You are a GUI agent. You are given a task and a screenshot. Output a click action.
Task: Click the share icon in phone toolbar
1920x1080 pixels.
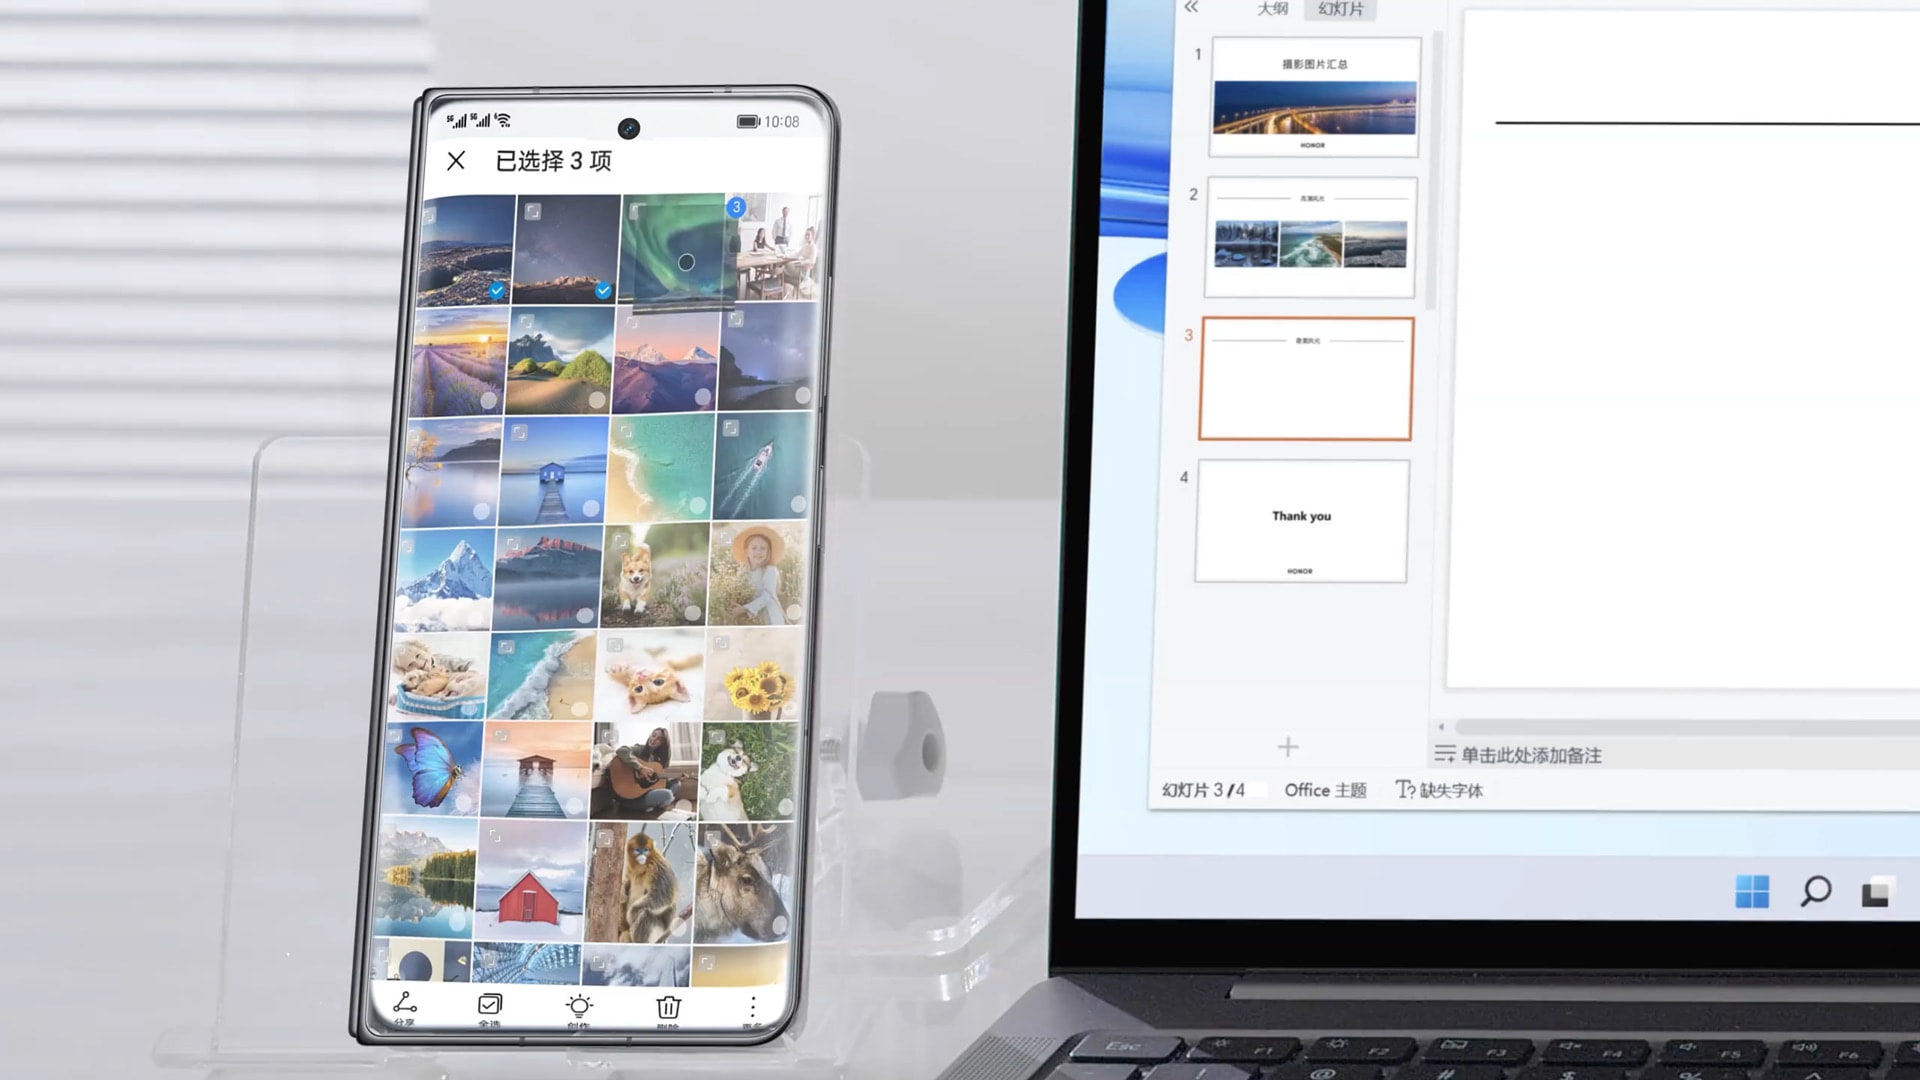[405, 1005]
